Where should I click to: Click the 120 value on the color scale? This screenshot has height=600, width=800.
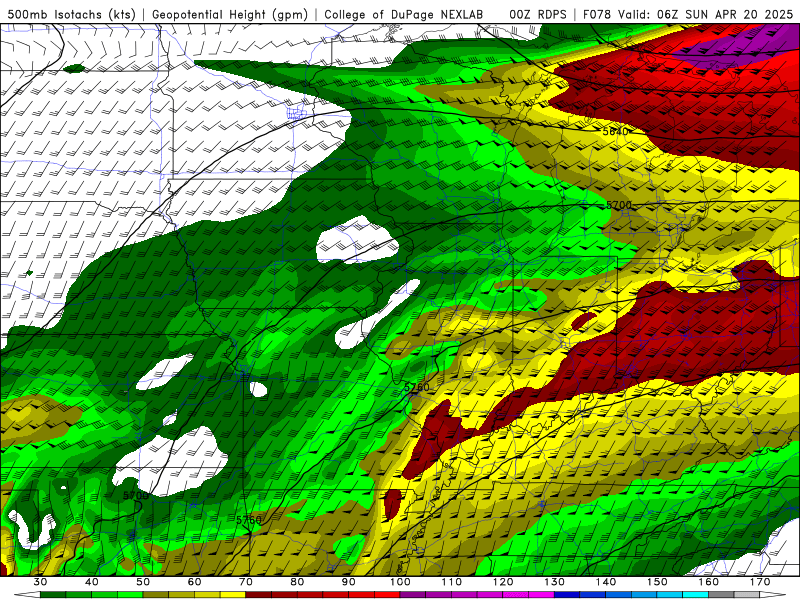click(x=503, y=582)
